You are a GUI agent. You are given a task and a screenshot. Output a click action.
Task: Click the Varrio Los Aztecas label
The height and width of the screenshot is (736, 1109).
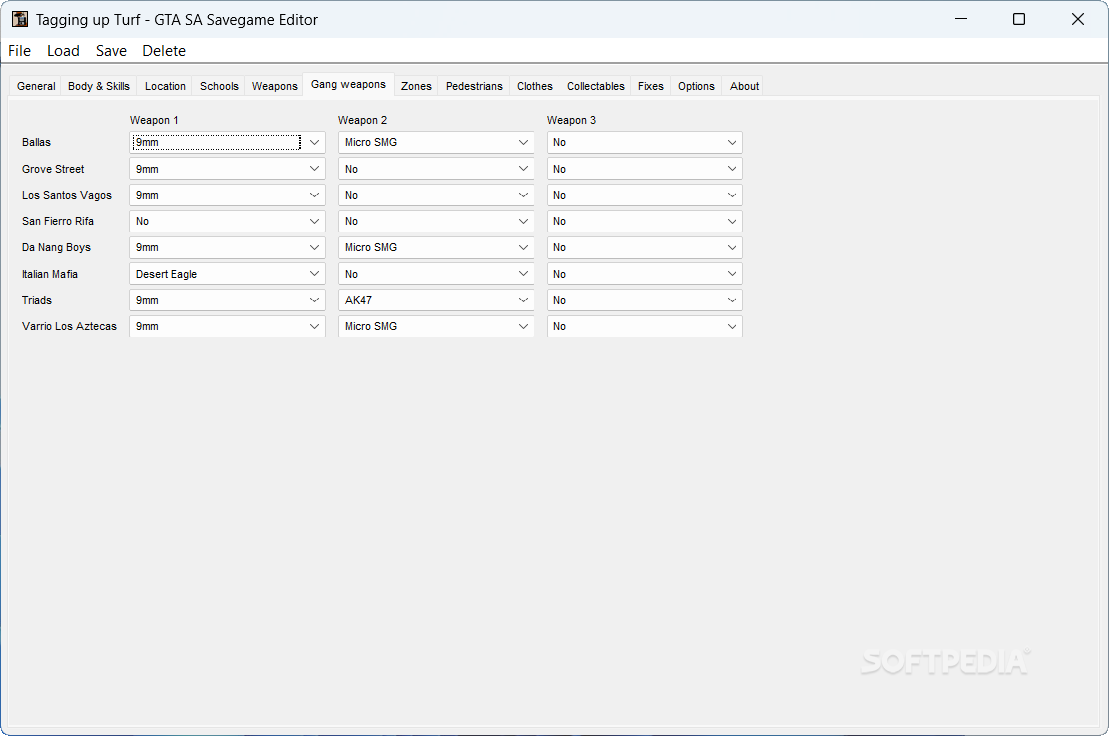[x=69, y=327]
